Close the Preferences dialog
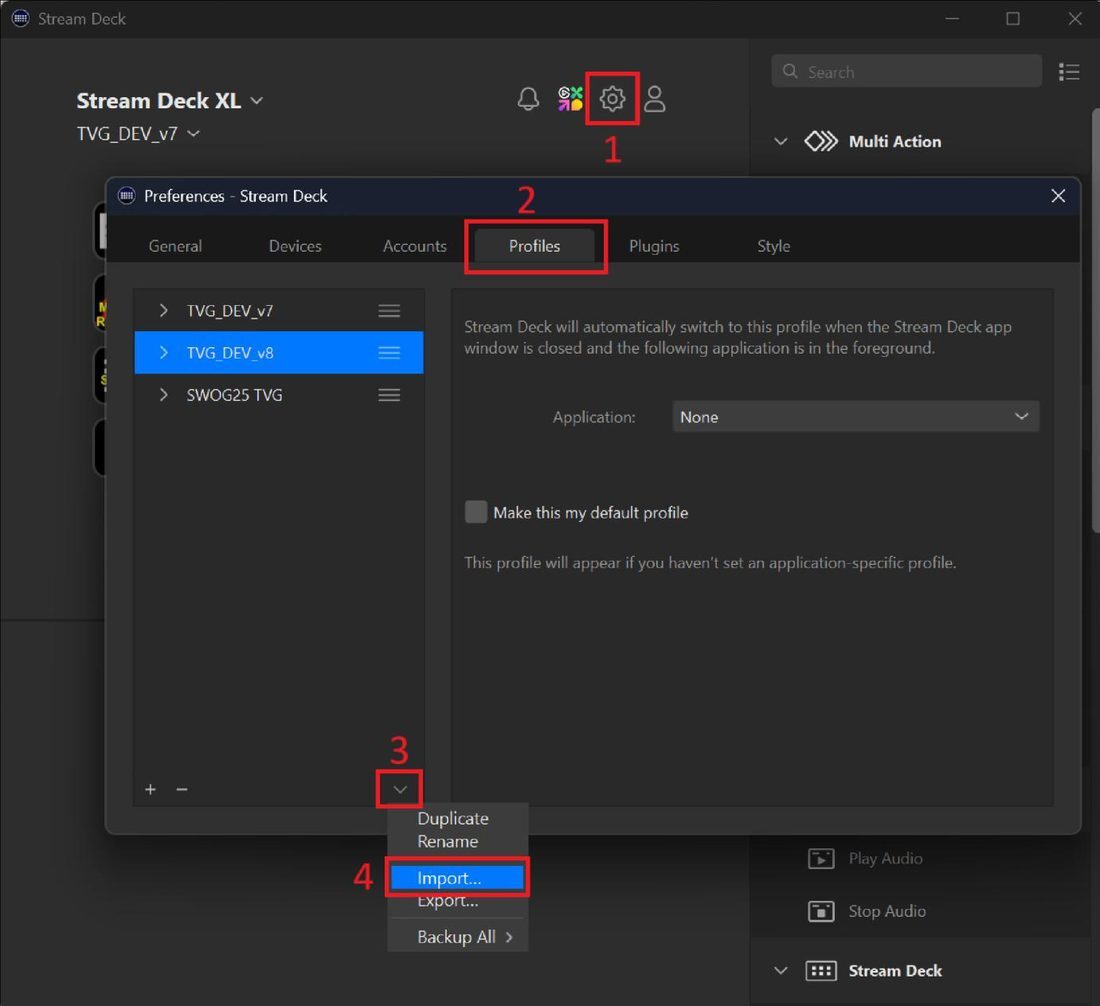The image size is (1100, 1006). (x=1058, y=196)
